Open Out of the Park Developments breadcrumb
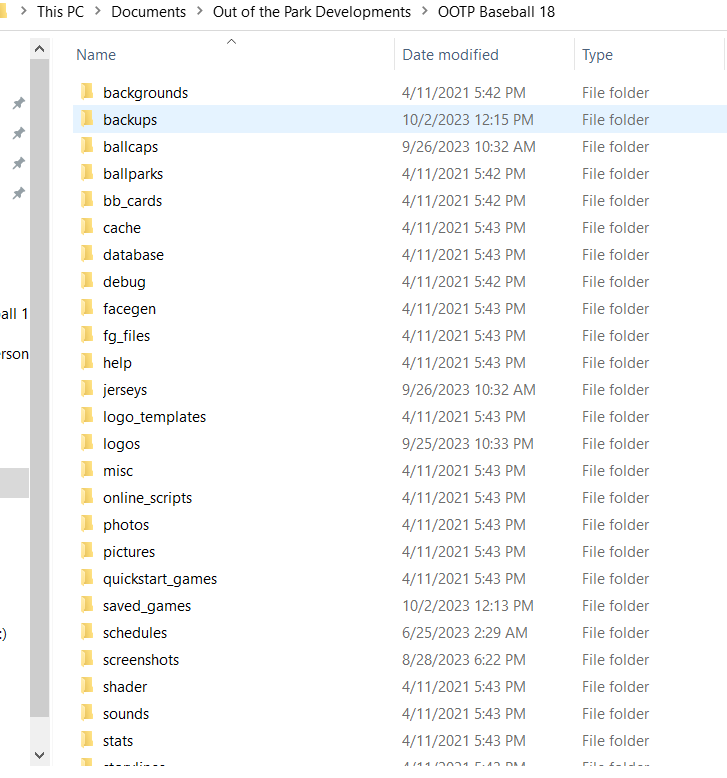 pyautogui.click(x=312, y=11)
